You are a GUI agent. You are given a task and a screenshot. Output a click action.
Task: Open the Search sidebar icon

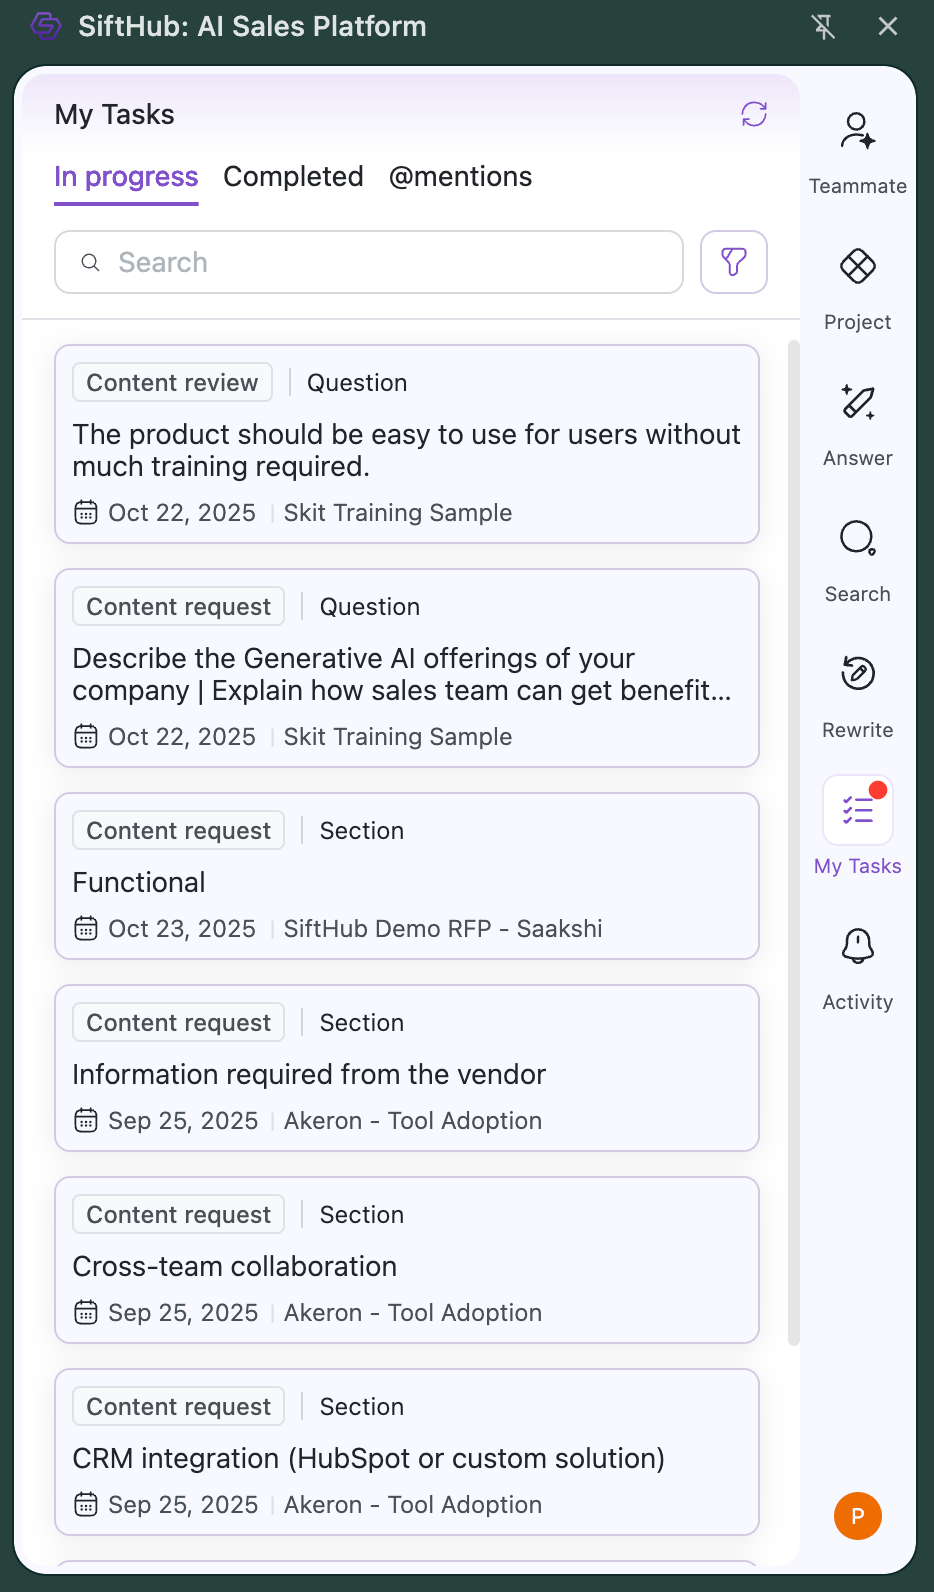[857, 539]
